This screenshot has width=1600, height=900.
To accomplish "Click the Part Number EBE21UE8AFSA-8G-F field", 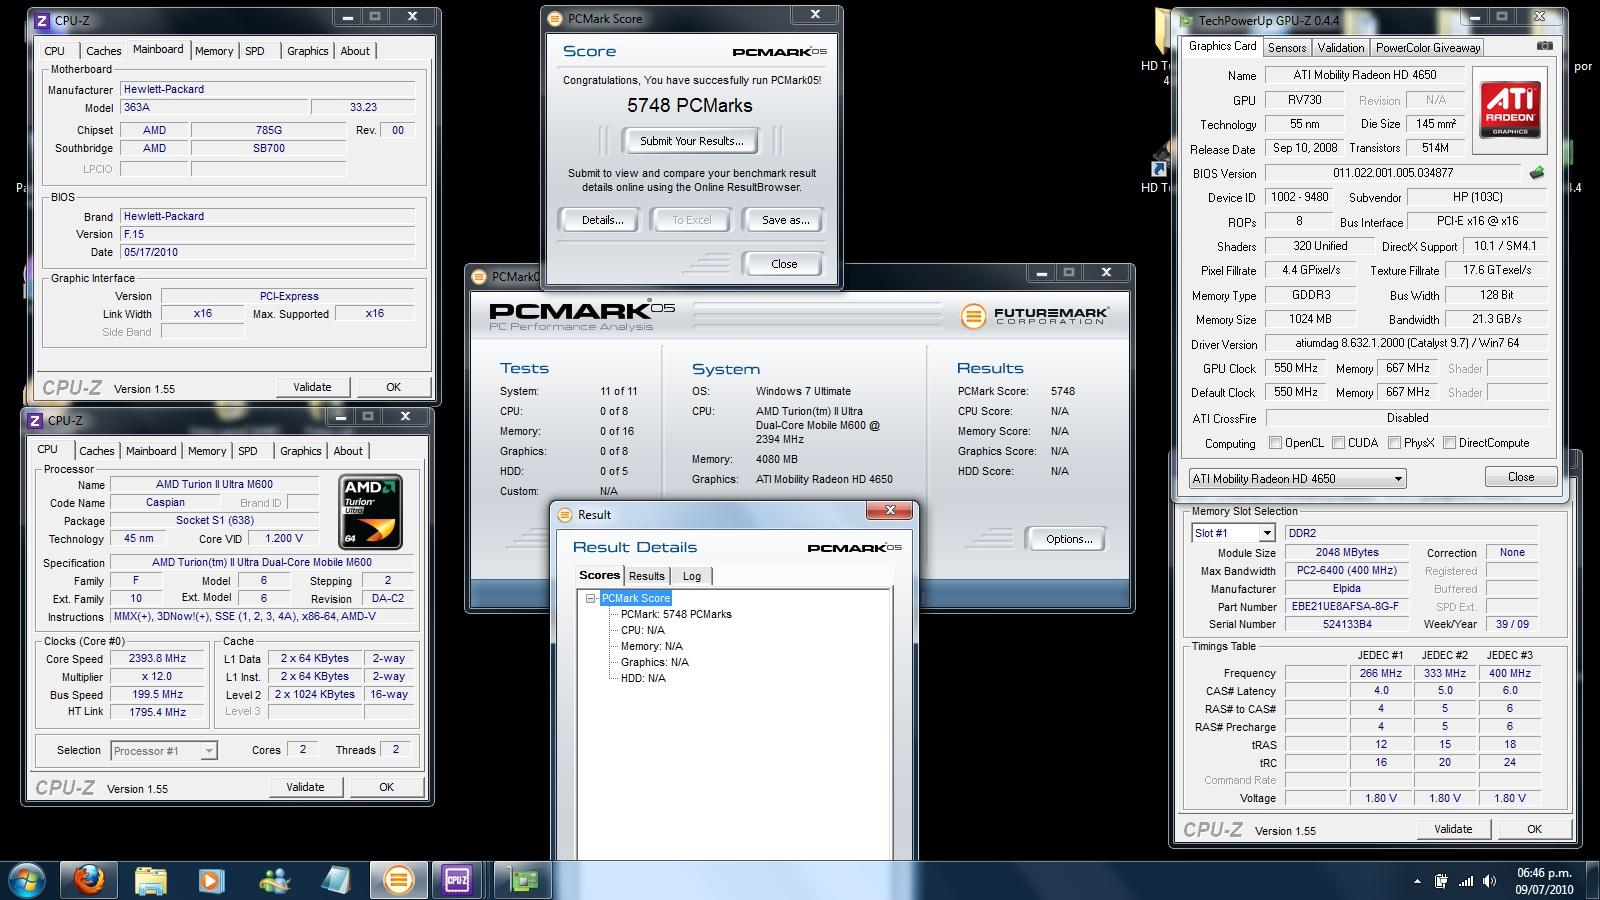I will coord(1347,607).
